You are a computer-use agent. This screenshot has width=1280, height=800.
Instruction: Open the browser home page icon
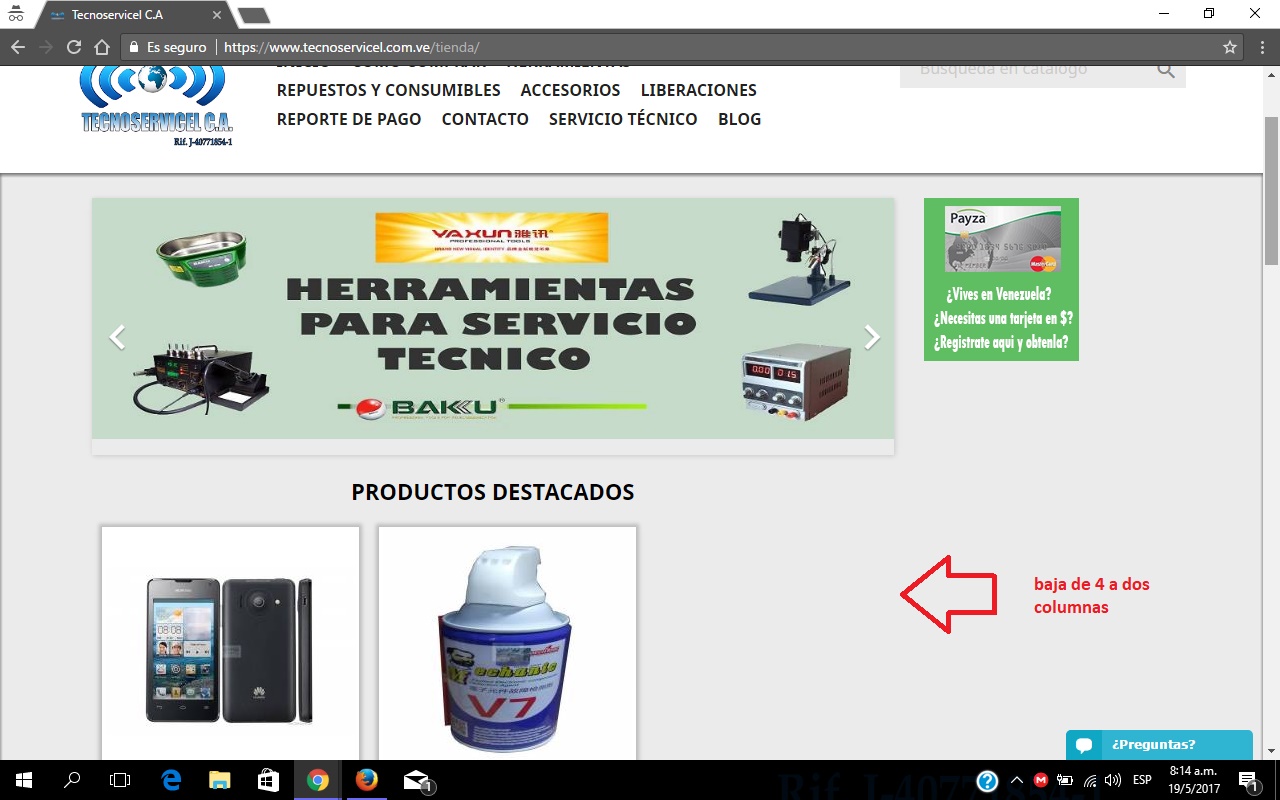click(x=101, y=47)
